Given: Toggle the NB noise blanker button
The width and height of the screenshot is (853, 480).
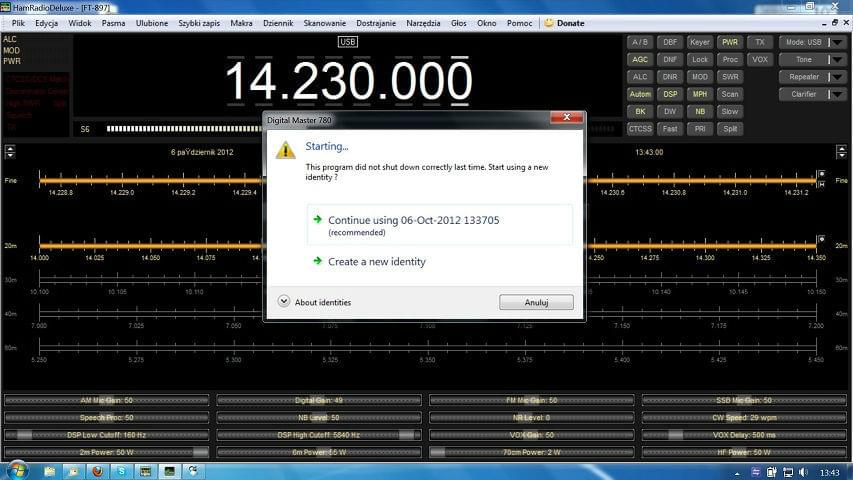Looking at the screenshot, I should [x=700, y=112].
